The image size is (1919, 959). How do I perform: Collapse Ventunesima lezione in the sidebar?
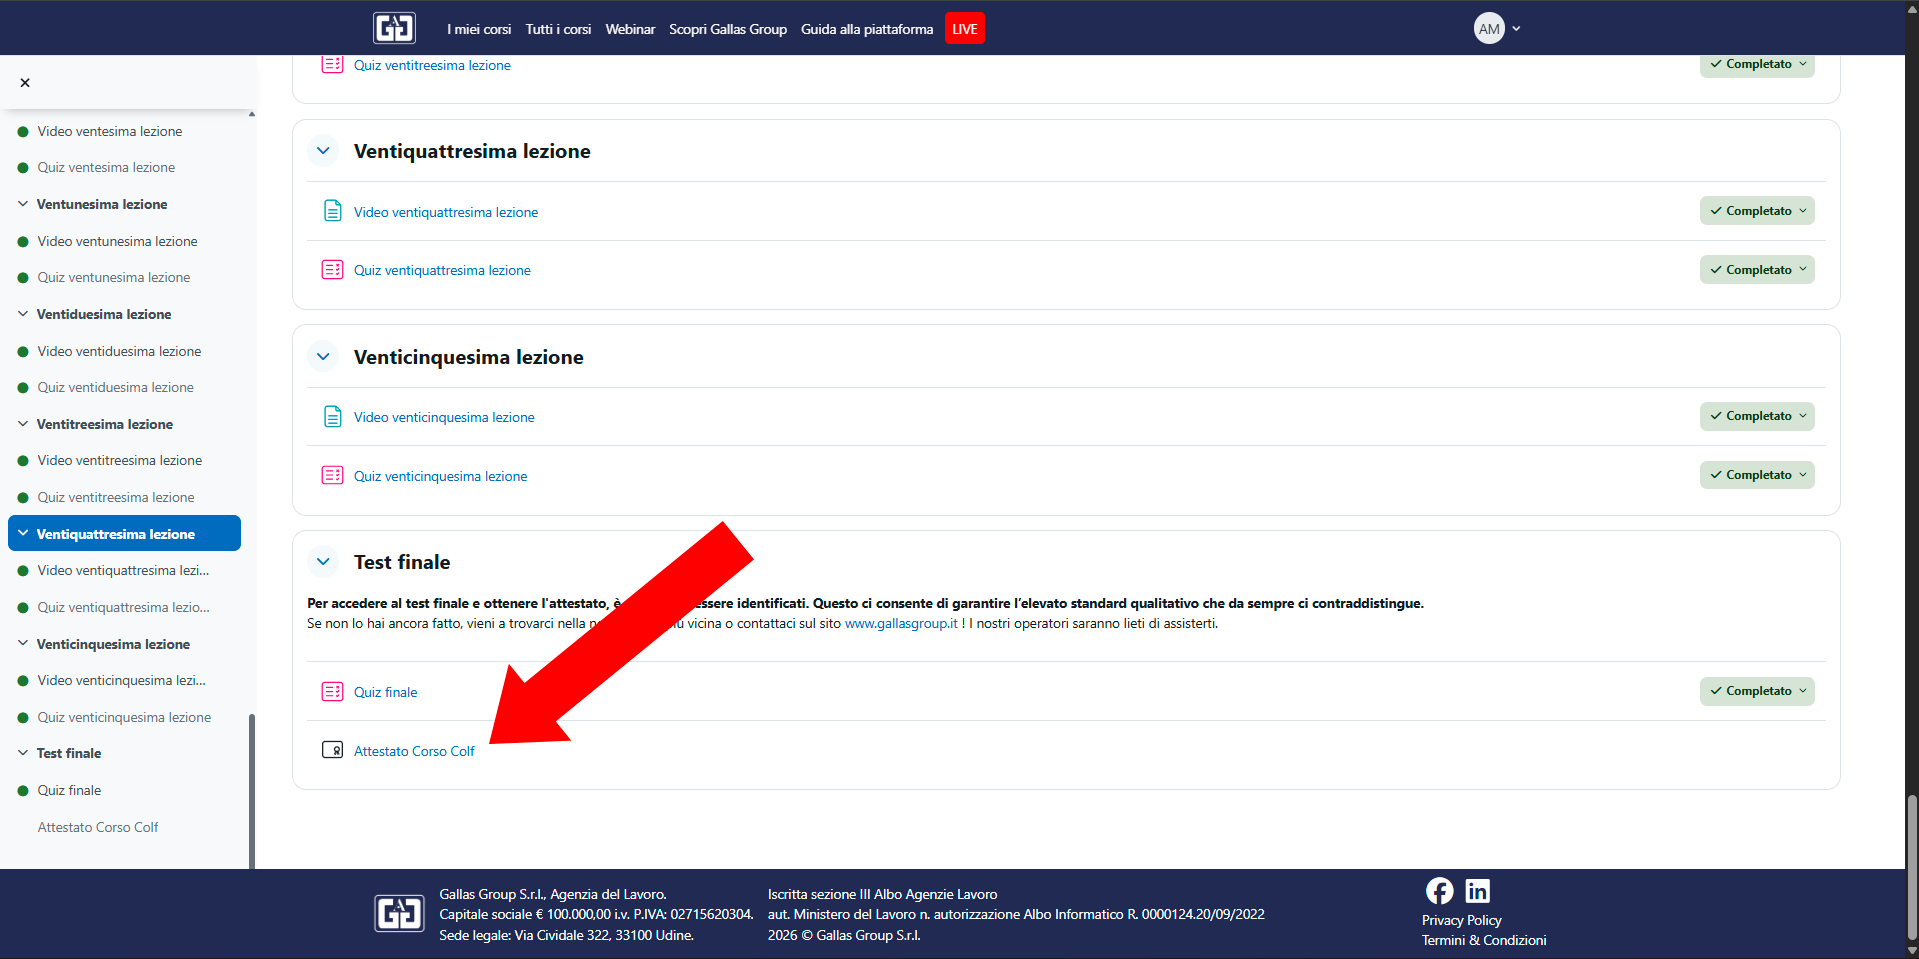(x=23, y=204)
